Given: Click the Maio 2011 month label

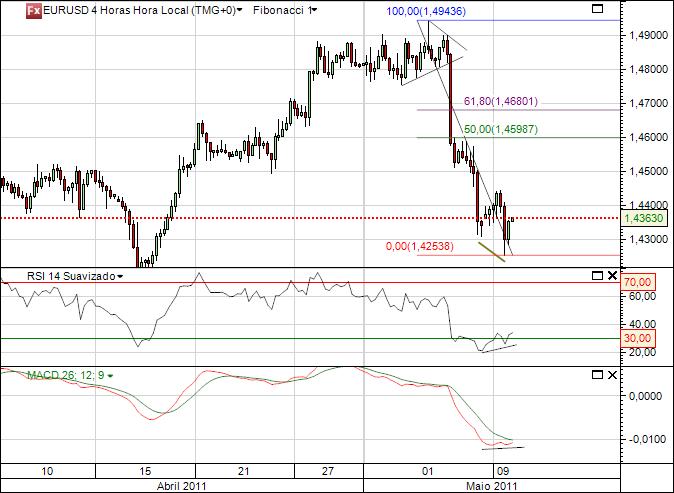Looking at the screenshot, I should pyautogui.click(x=492, y=486).
